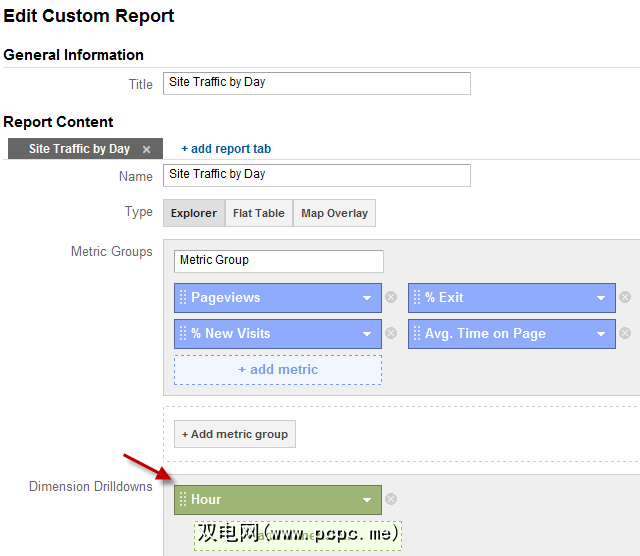Image resolution: width=640 pixels, height=556 pixels.
Task: Close the Site Traffic by Day tab
Action: click(x=146, y=149)
